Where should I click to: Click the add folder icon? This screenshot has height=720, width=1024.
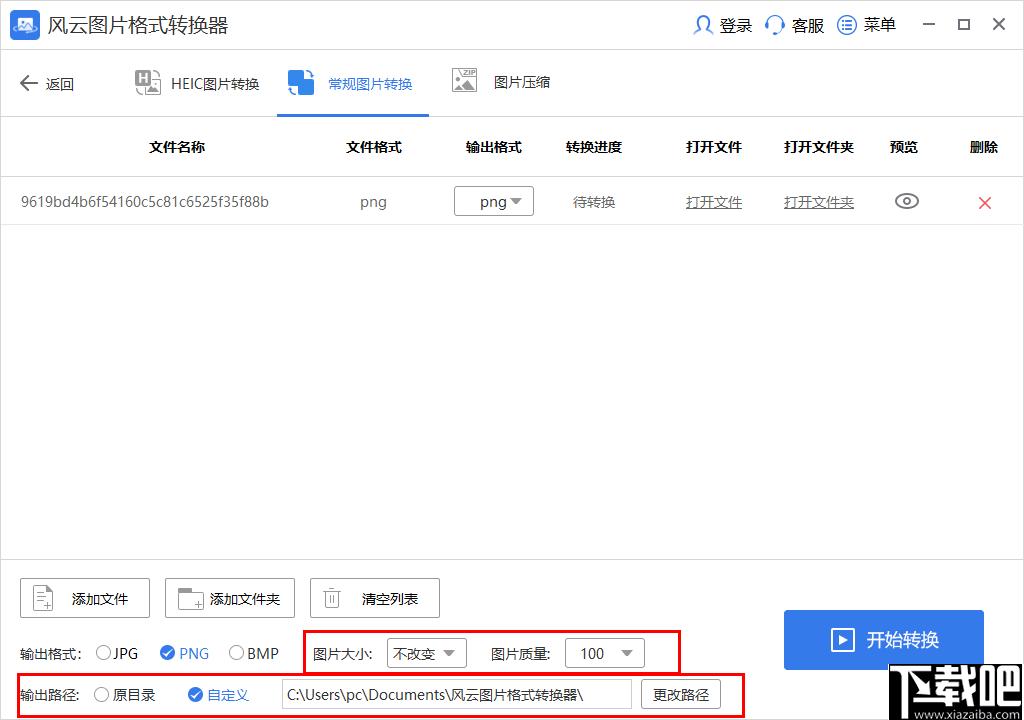(x=191, y=598)
